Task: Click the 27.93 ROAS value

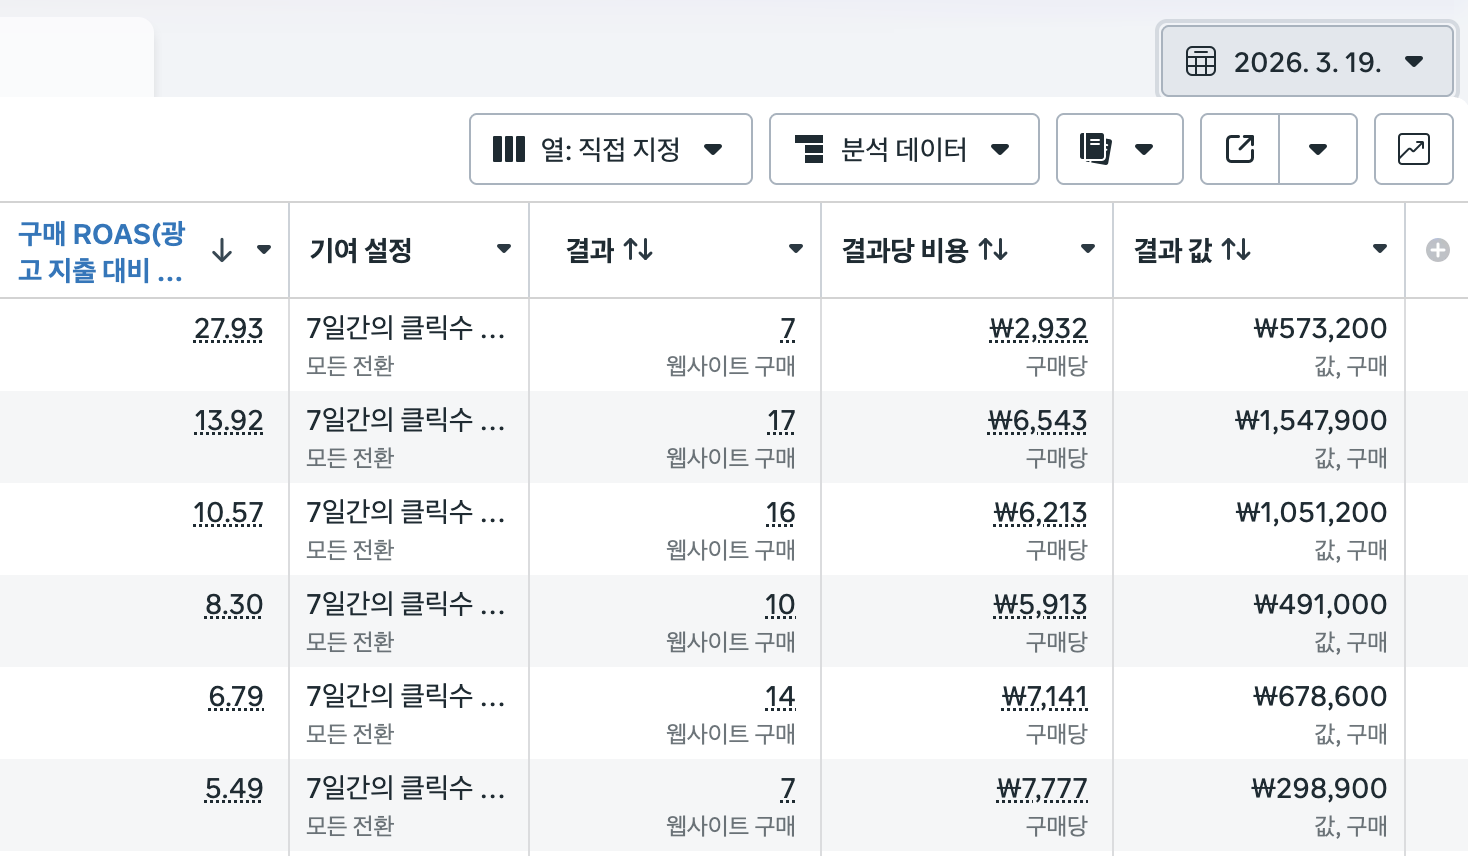Action: pyautogui.click(x=228, y=329)
